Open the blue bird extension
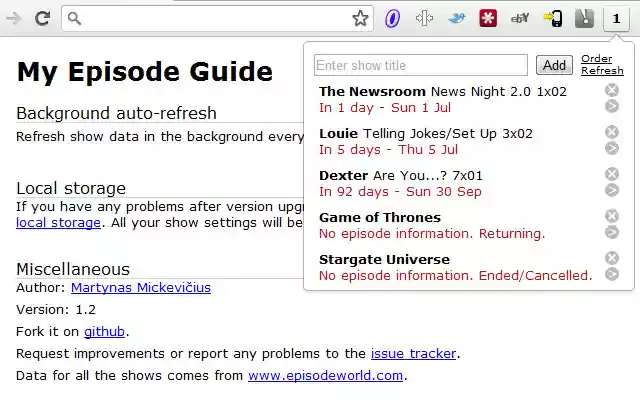This screenshot has height=400, width=640. point(456,18)
